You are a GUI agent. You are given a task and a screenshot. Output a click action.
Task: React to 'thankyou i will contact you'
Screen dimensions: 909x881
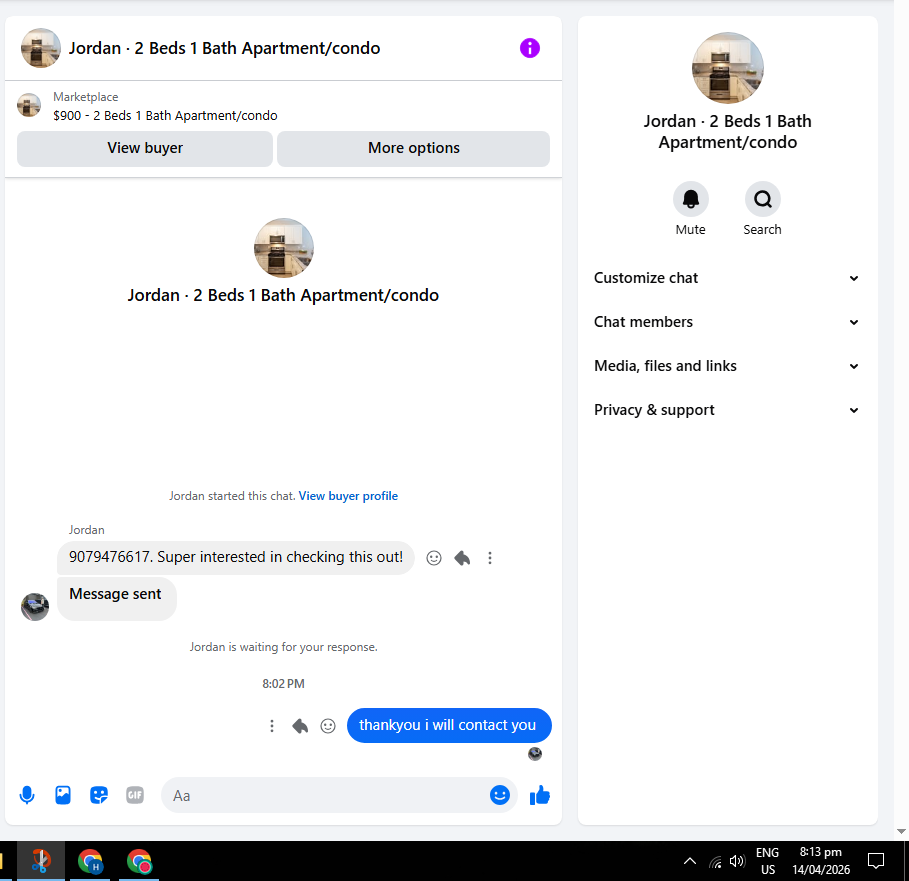[328, 726]
